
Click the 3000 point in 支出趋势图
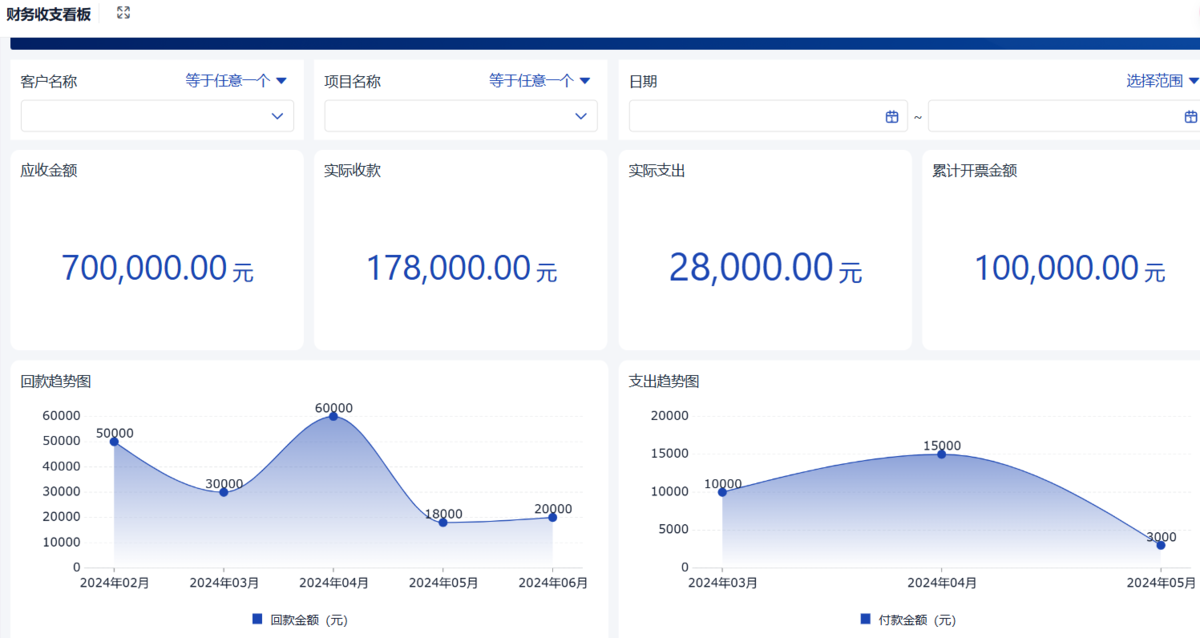pyautogui.click(x=1161, y=545)
